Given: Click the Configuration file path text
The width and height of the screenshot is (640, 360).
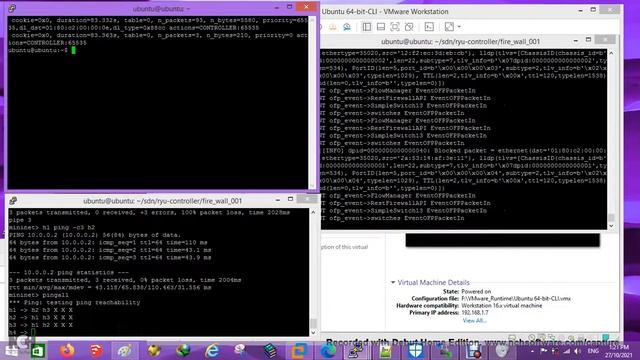Looking at the screenshot, I should pos(516,298).
